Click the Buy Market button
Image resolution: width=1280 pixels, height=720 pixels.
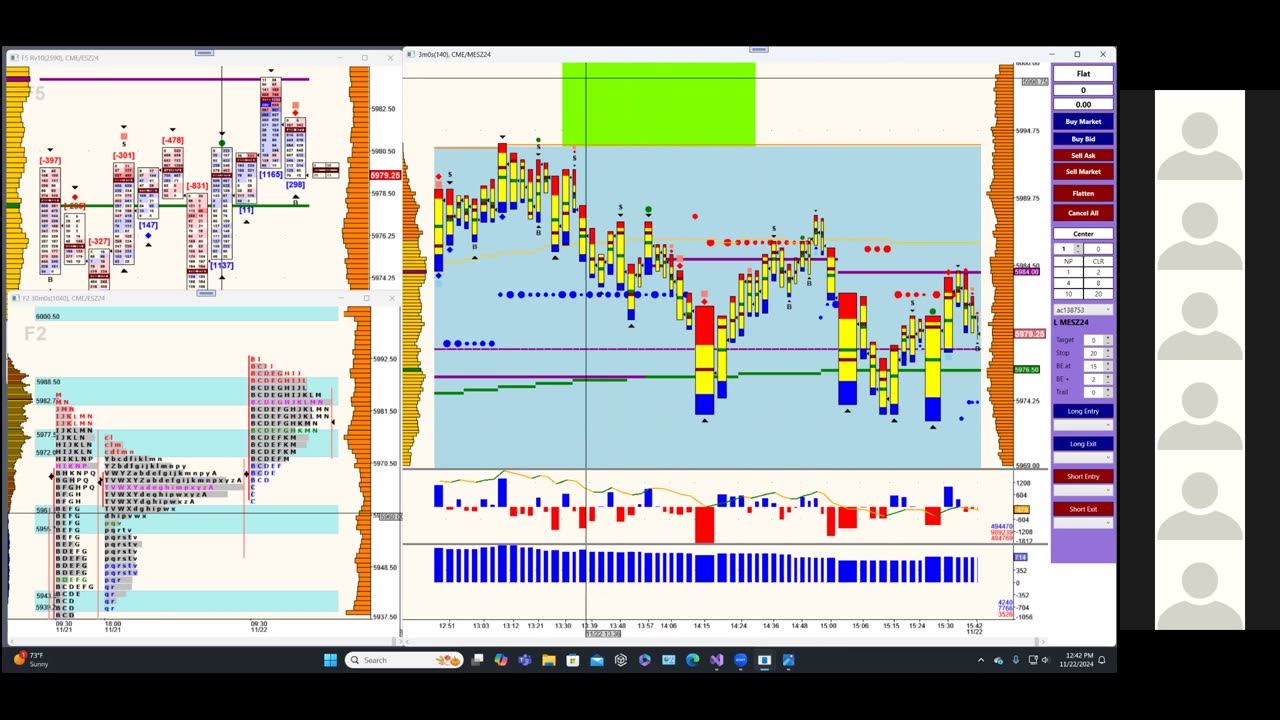point(1083,122)
